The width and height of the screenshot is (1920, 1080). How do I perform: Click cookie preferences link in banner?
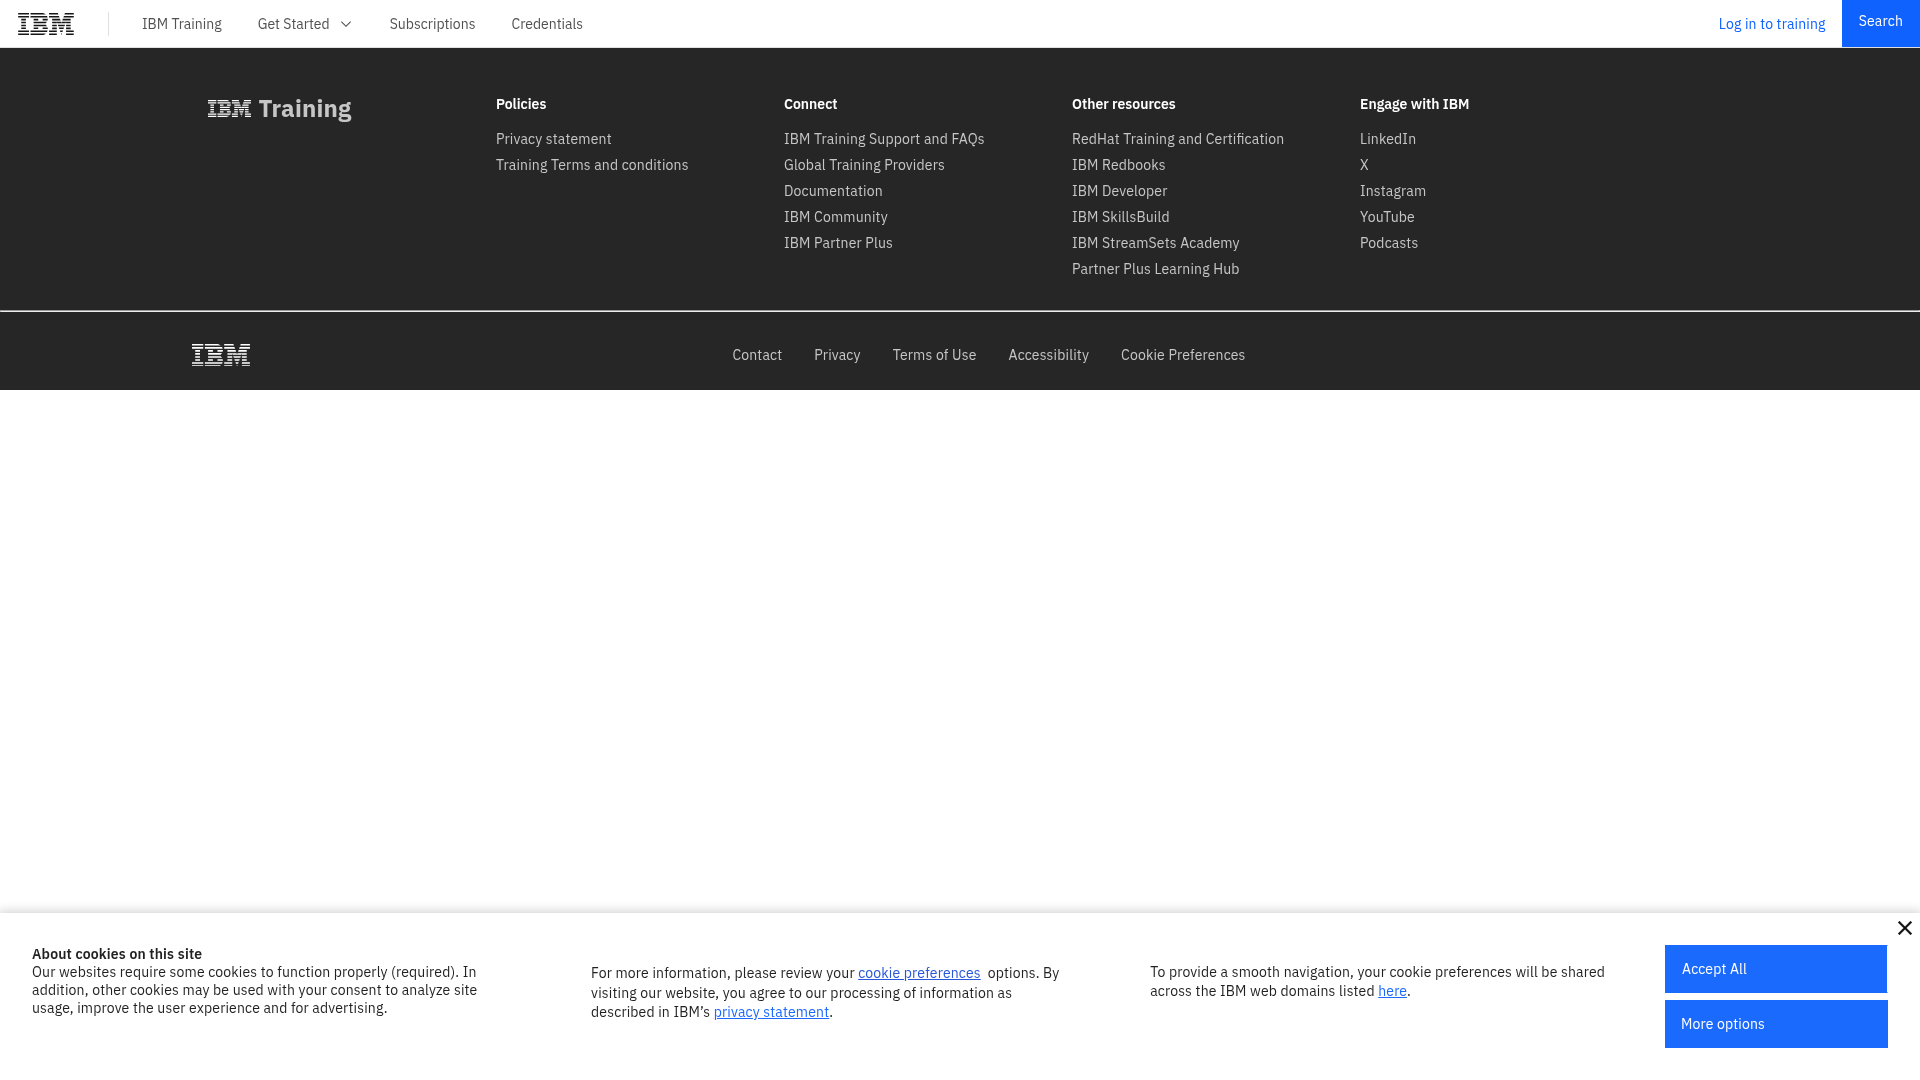tap(919, 973)
